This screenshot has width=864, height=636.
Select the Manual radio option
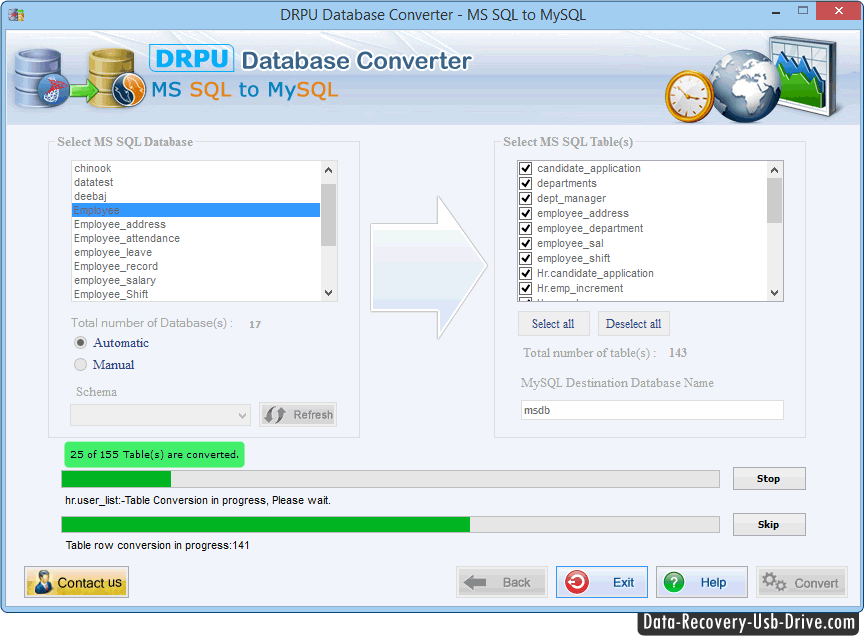tap(80, 364)
